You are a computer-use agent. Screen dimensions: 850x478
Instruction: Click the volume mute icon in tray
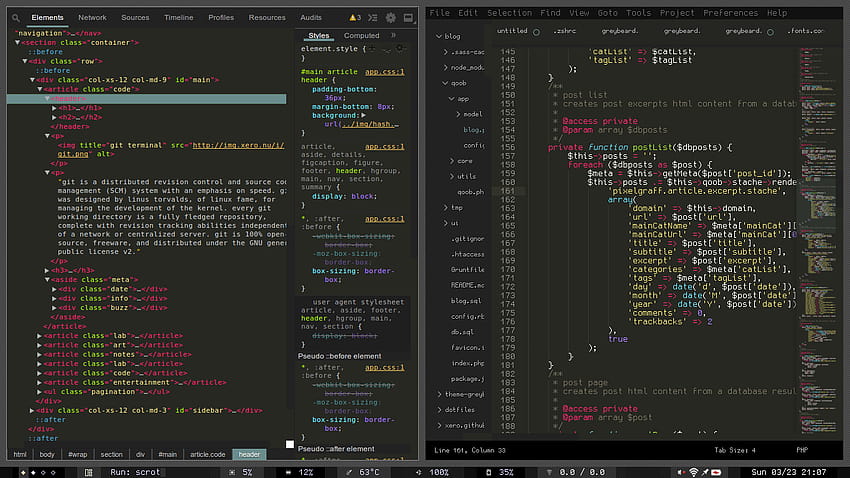[681, 473]
